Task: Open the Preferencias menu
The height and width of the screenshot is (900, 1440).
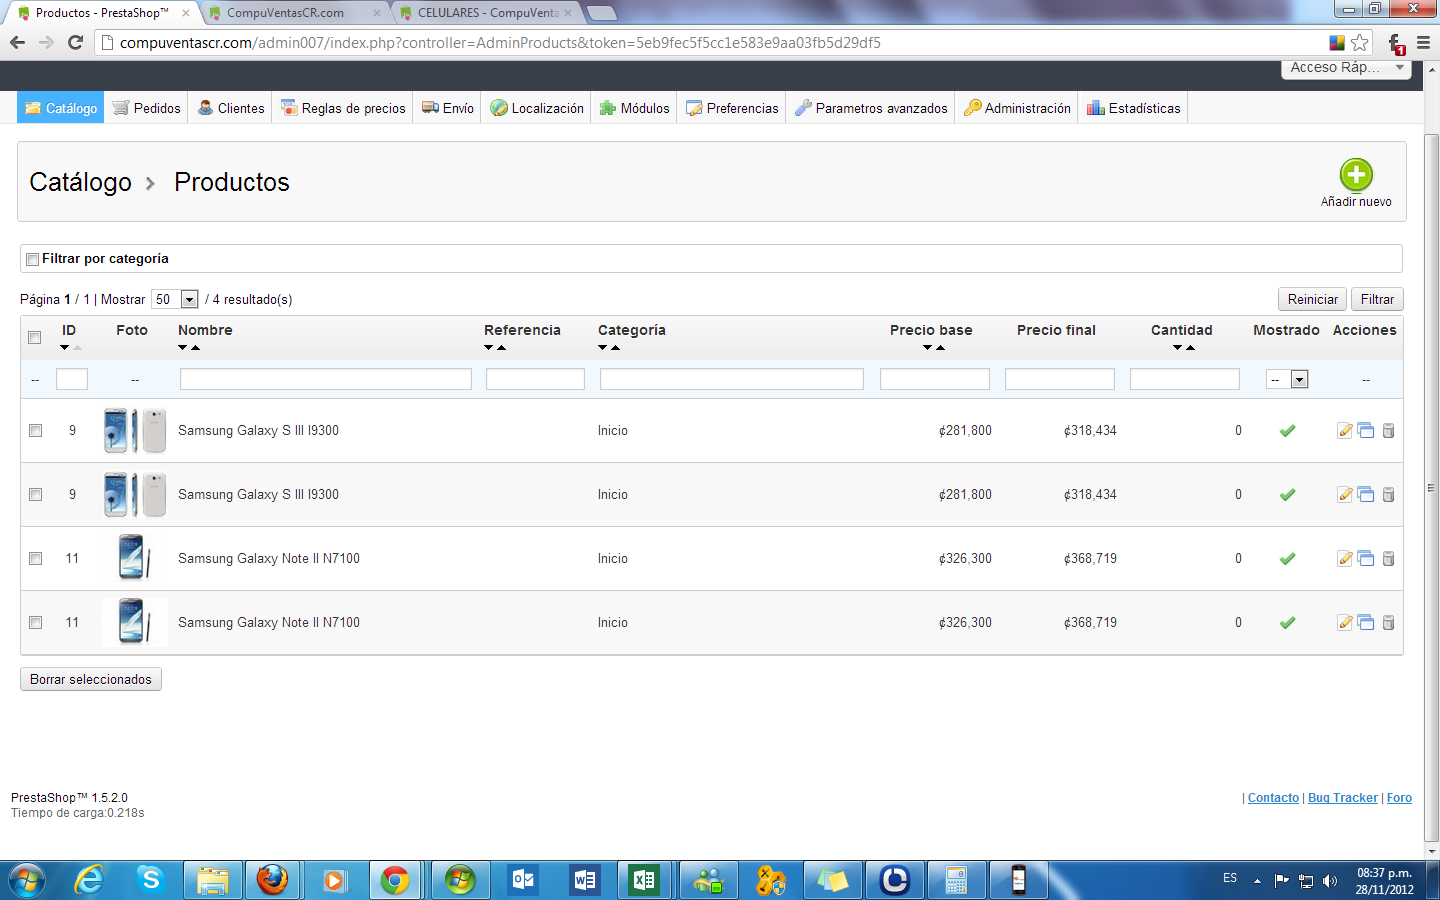Action: [x=732, y=108]
